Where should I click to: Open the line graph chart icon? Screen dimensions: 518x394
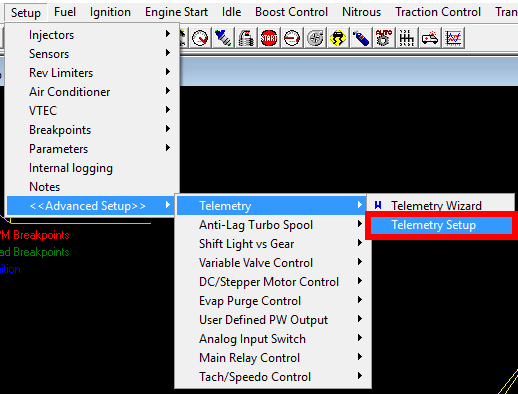(453, 38)
